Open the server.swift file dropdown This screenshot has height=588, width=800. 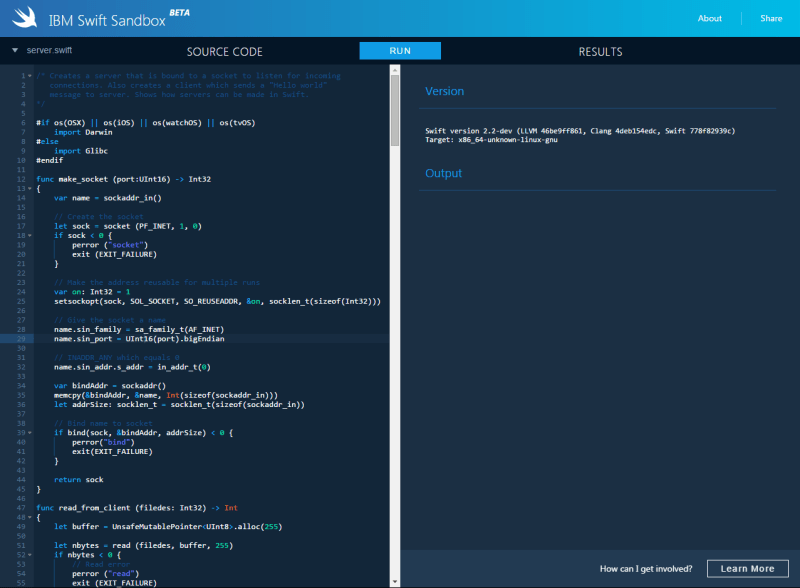tap(15, 50)
